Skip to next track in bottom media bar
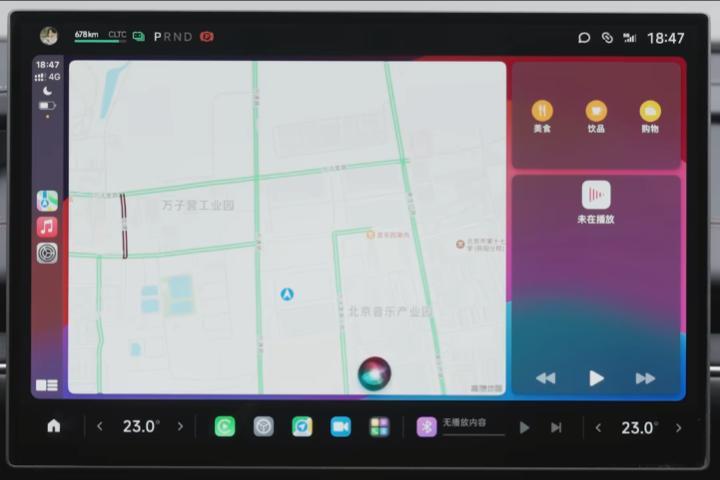Screen dimensions: 720x480 pyautogui.click(x=556, y=428)
